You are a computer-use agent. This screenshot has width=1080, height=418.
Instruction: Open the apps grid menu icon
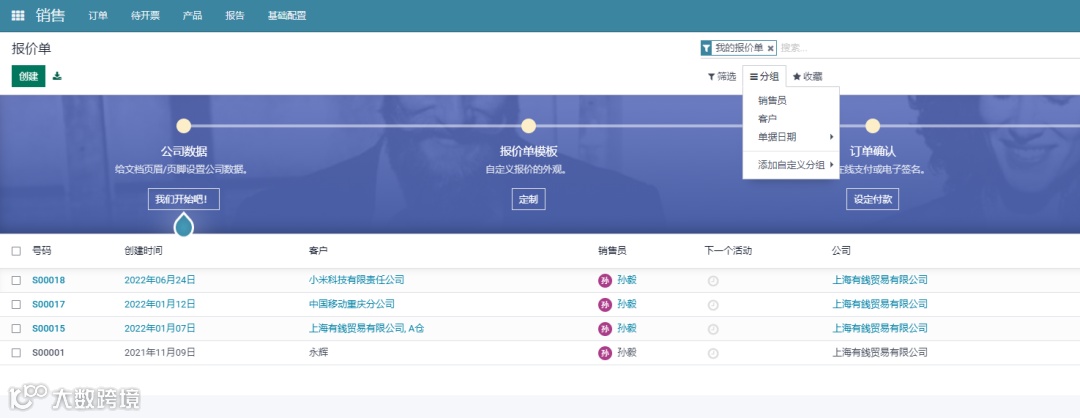coord(18,15)
